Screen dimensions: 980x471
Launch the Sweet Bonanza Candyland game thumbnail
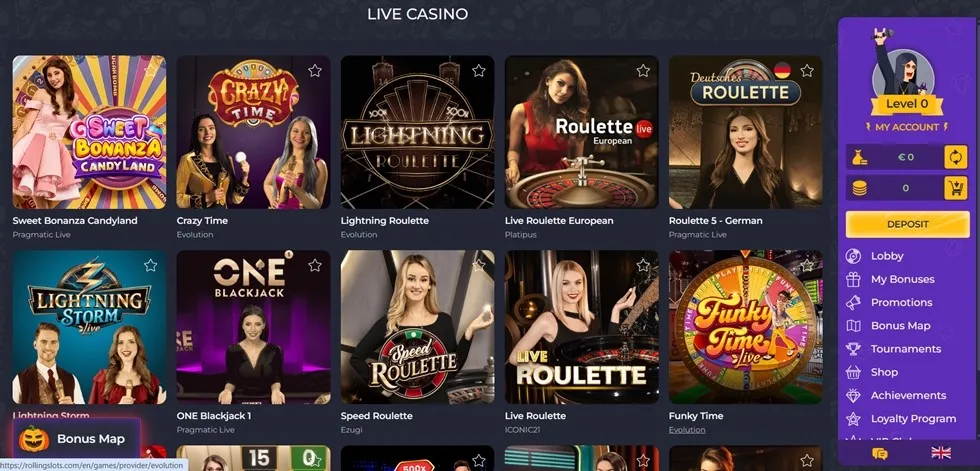tap(89, 132)
